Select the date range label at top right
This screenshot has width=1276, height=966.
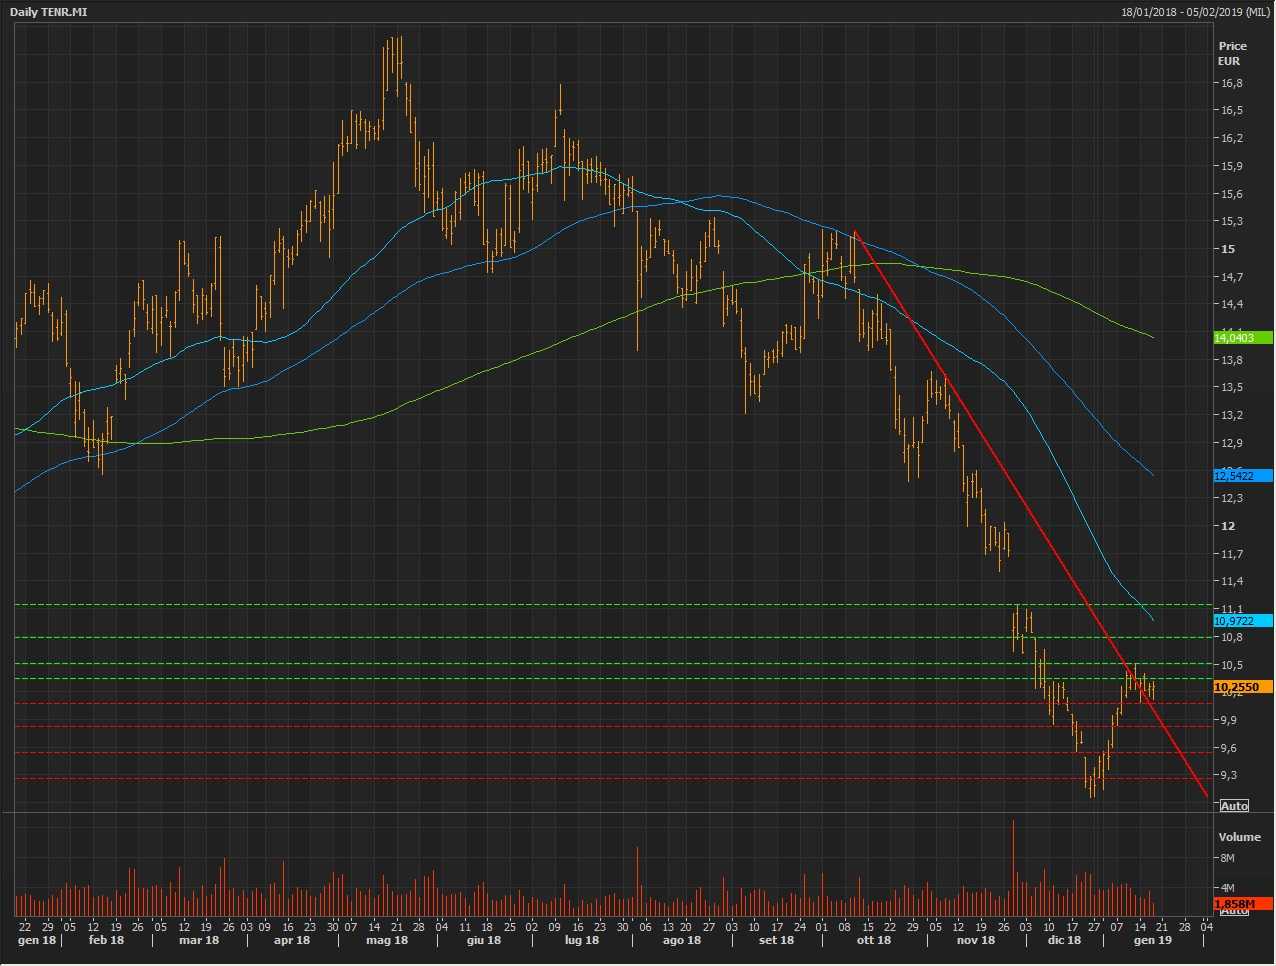(x=1194, y=12)
